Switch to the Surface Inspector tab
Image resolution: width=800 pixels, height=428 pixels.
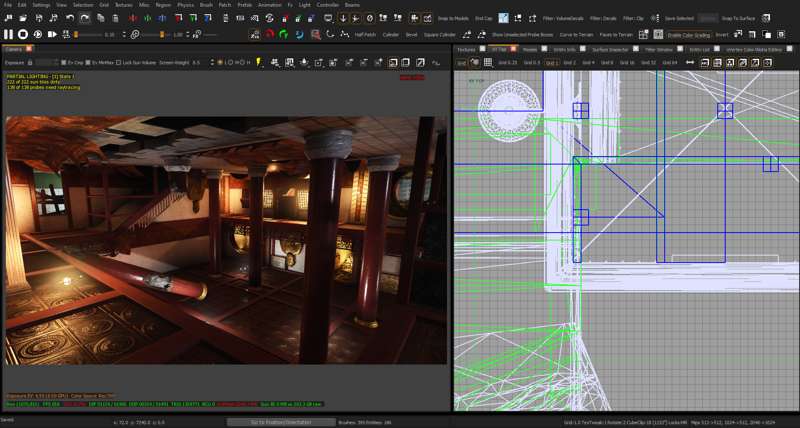click(611, 48)
